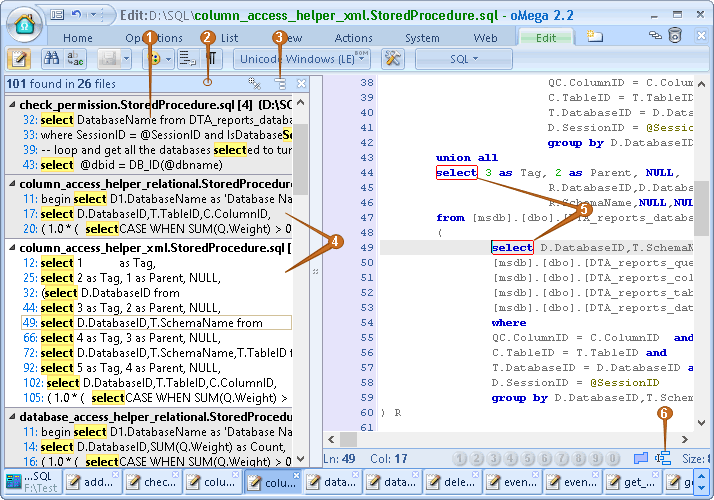Select the green Edit tab
Viewport: 714px width, 500px height.
pos(546,38)
